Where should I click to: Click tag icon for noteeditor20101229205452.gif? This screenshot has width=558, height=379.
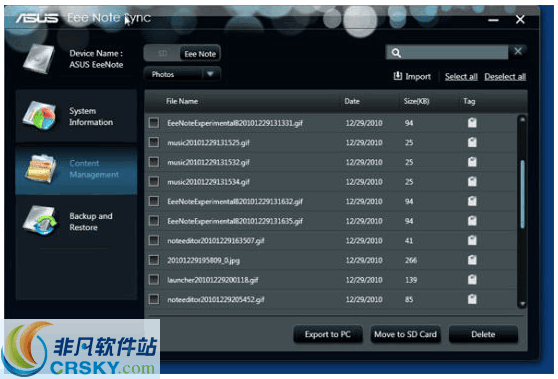click(x=472, y=299)
